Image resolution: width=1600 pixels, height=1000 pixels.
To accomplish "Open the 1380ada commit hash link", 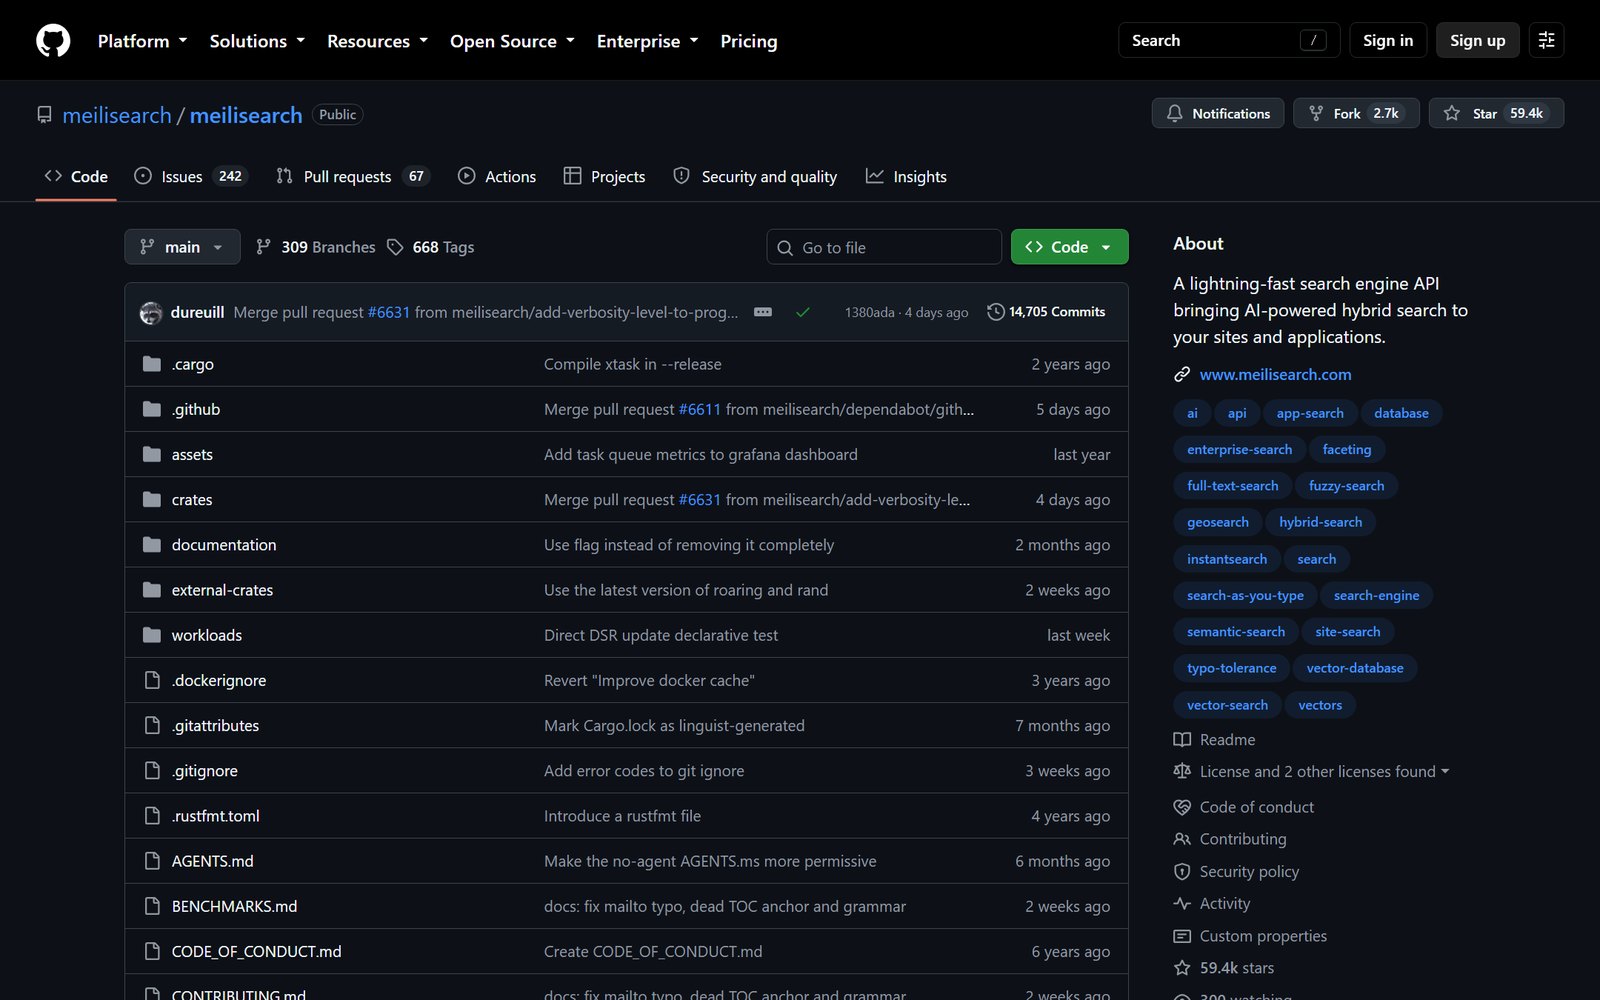I will 870,312.
